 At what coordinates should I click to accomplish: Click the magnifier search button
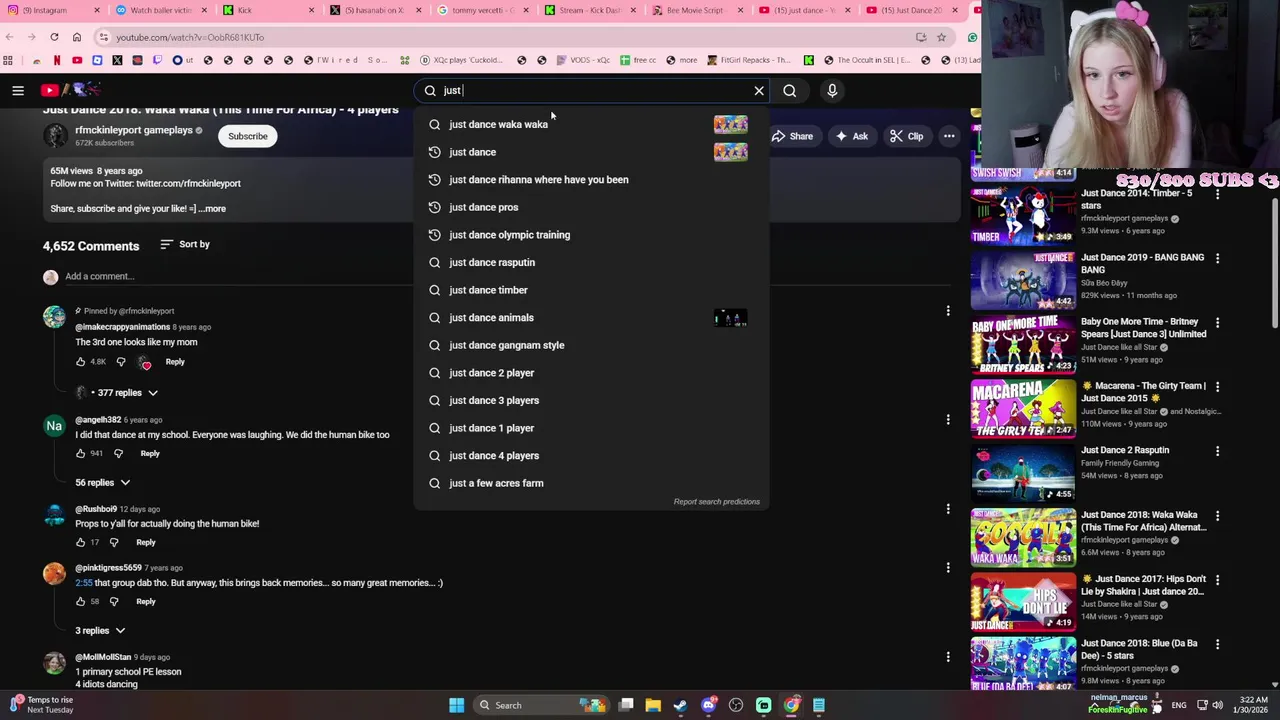[790, 91]
